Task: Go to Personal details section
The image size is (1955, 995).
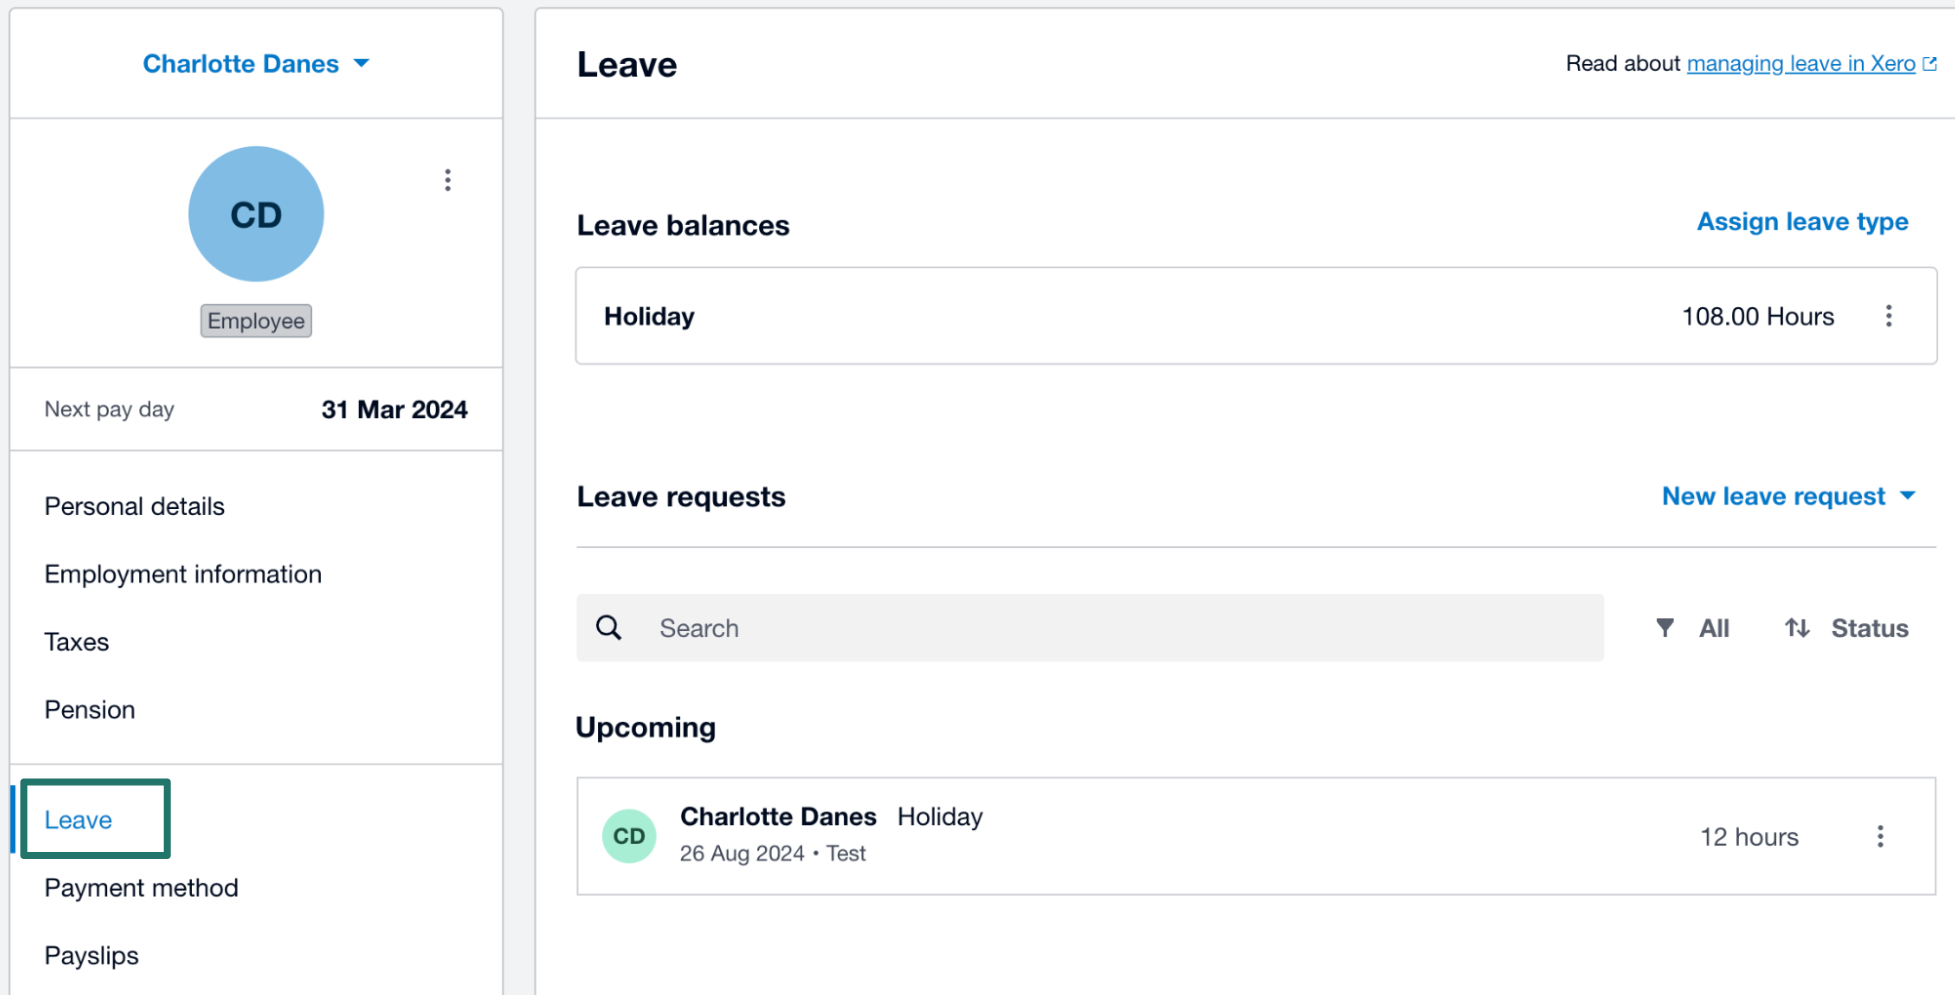Action: 135,506
